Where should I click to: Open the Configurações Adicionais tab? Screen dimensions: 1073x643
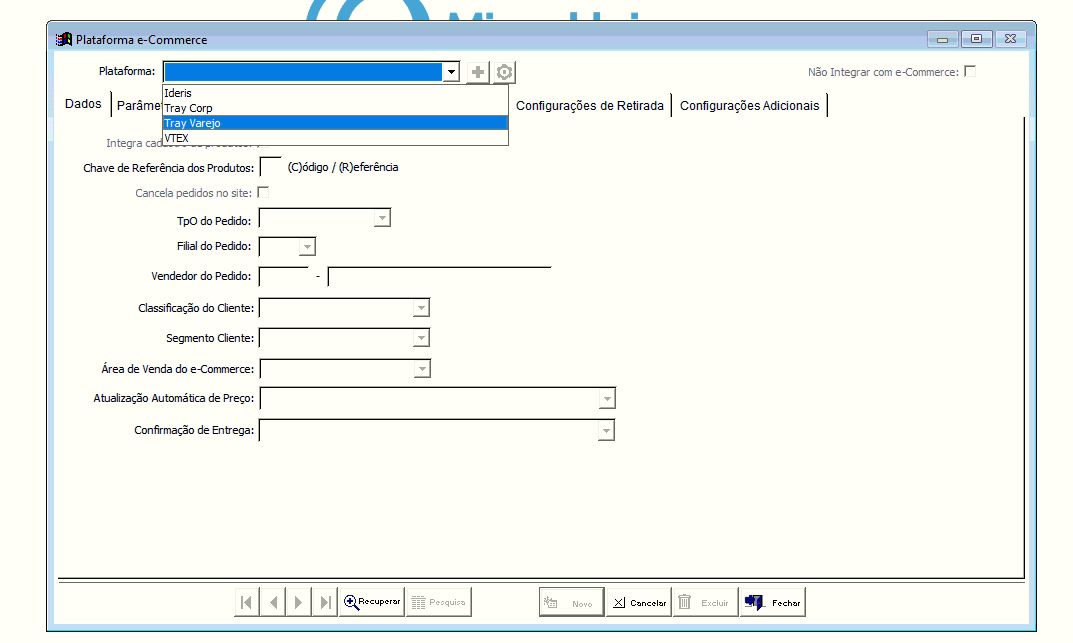click(749, 106)
